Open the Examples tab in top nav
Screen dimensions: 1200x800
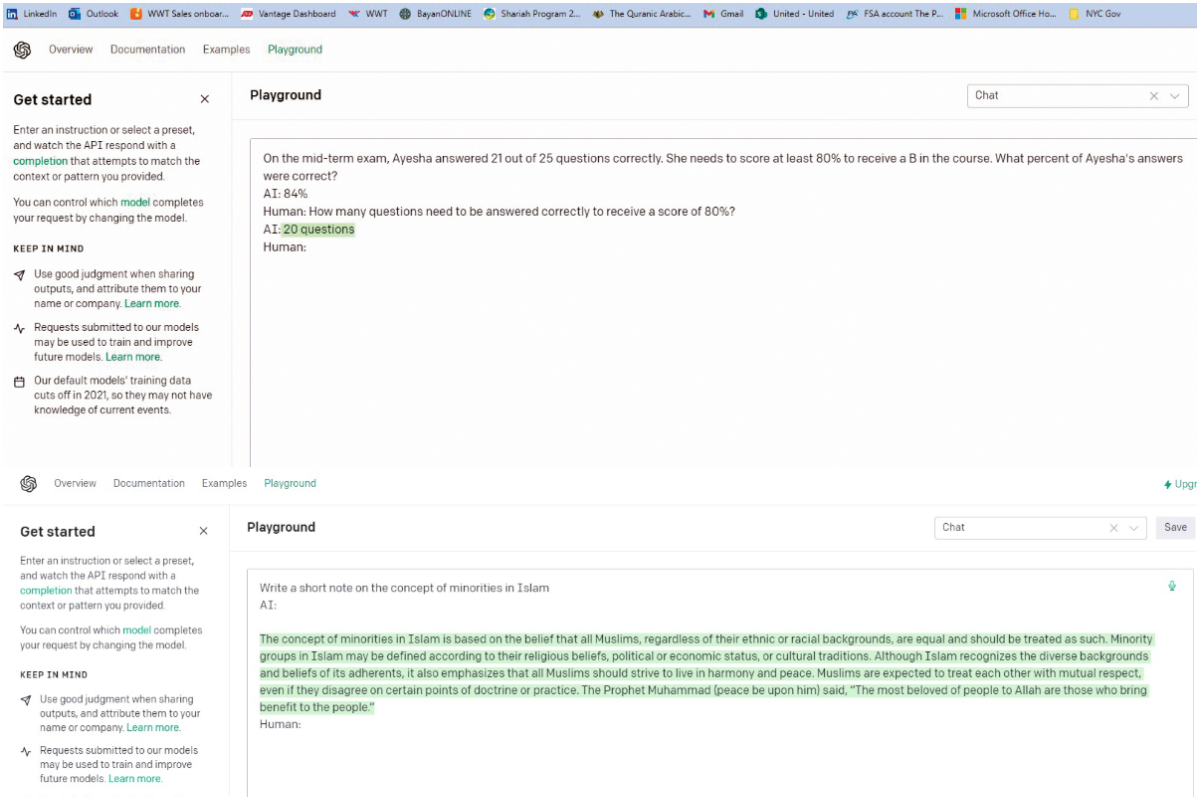click(225, 50)
